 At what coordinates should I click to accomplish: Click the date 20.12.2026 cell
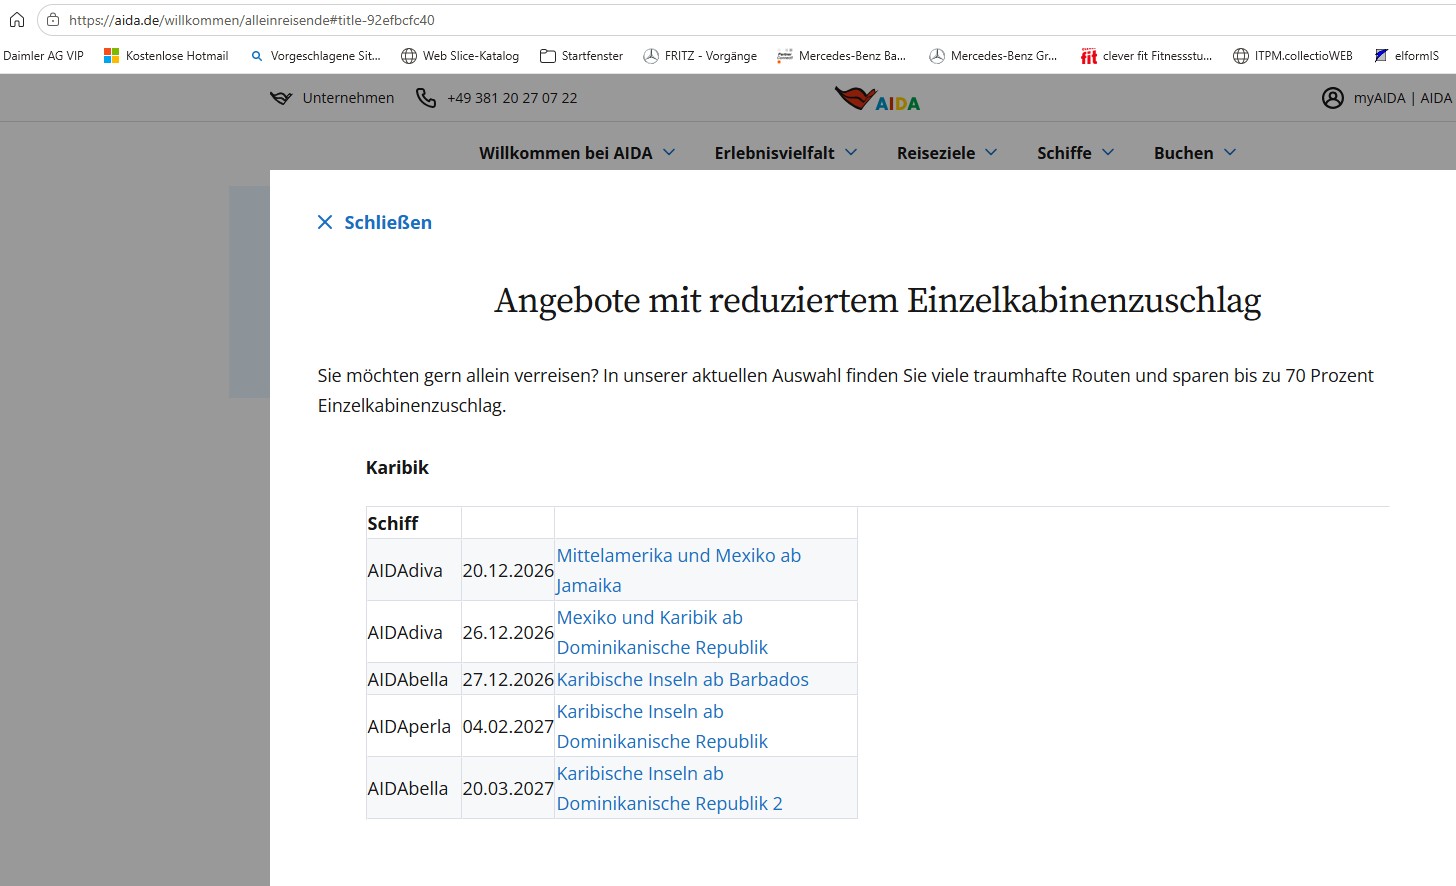point(508,570)
